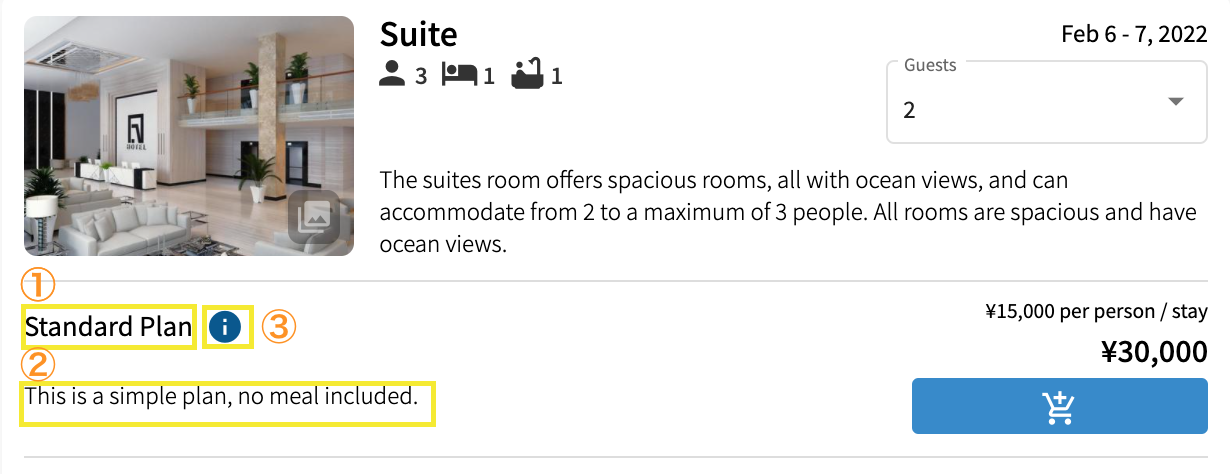
Task: Show Standard Plan details via info icon
Action: (x=226, y=326)
